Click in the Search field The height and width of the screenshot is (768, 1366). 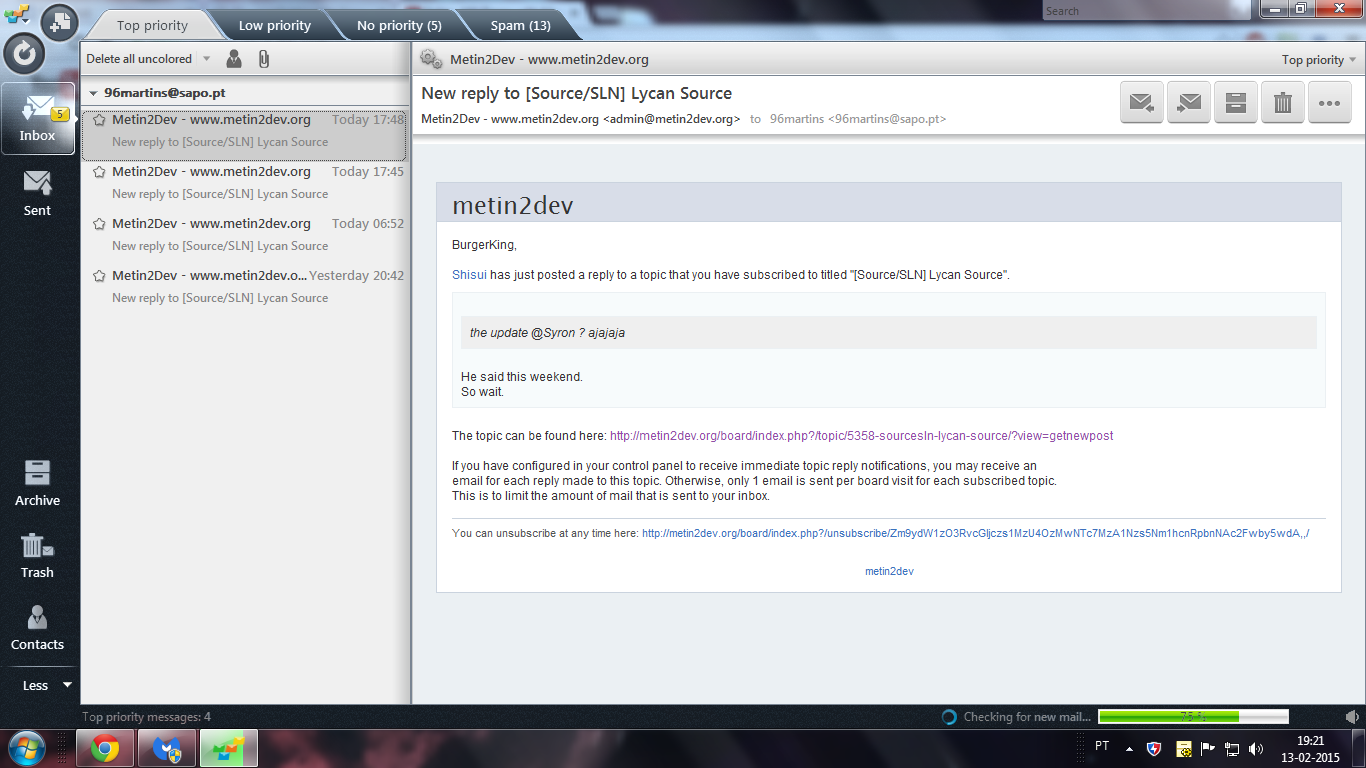1148,11
